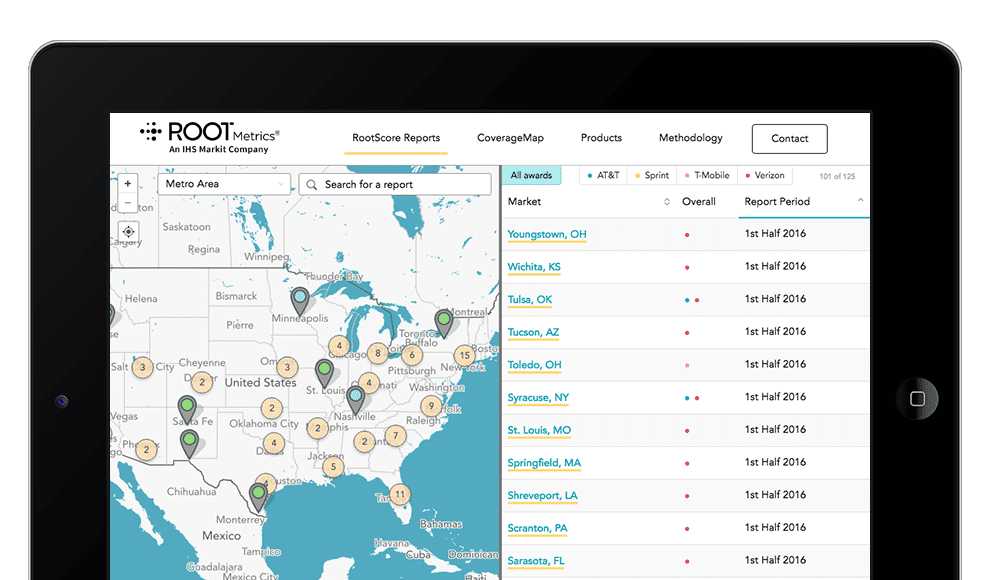Click the cluster marker showing 9
This screenshot has height=580, width=990.
[x=430, y=406]
